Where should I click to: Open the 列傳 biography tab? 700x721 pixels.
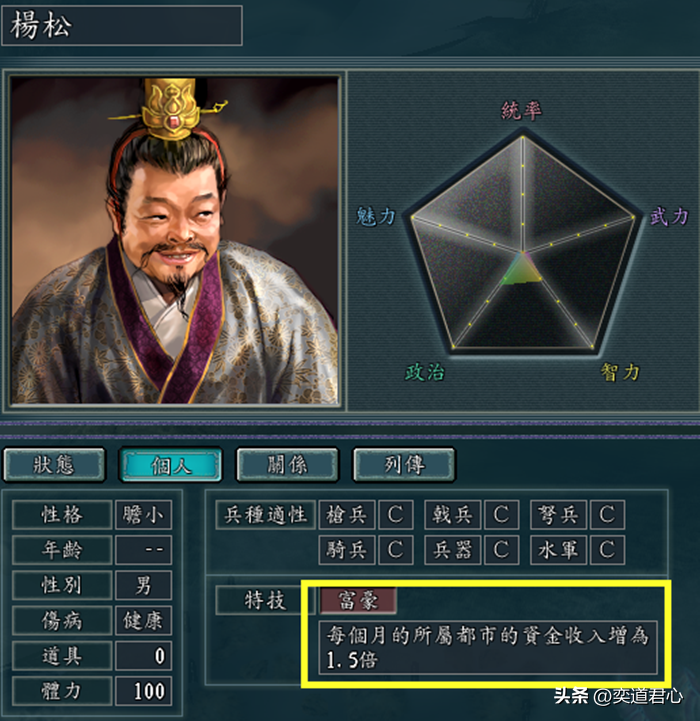pyautogui.click(x=404, y=465)
